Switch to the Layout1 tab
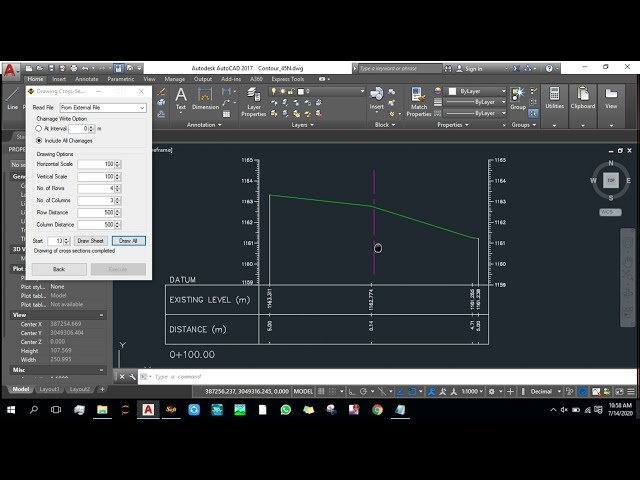640x480 pixels. pyautogui.click(x=50, y=388)
